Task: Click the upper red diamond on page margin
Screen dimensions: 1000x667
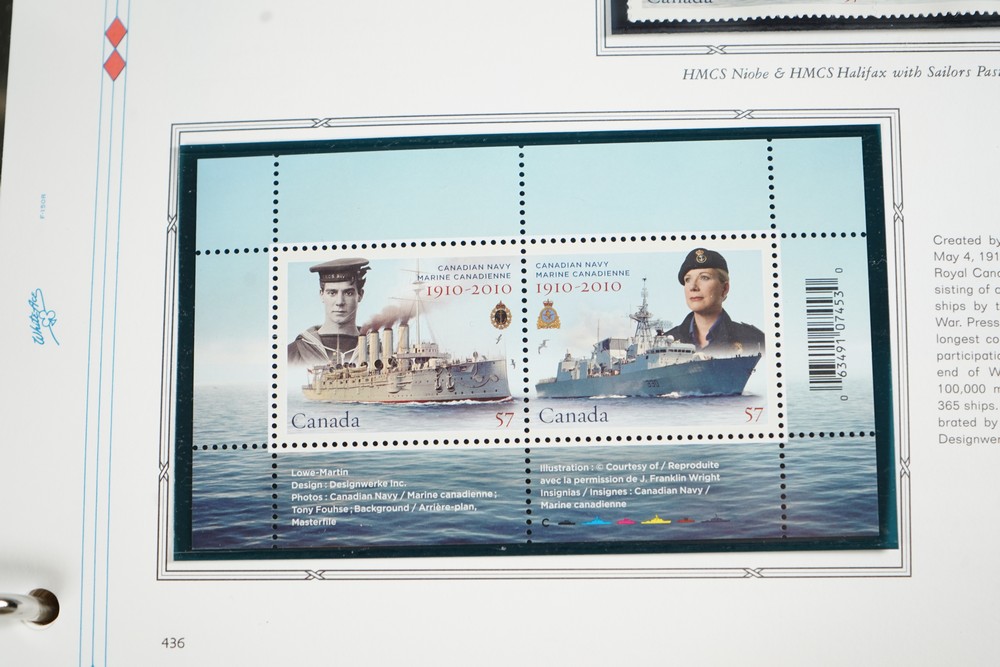Action: coord(116,32)
